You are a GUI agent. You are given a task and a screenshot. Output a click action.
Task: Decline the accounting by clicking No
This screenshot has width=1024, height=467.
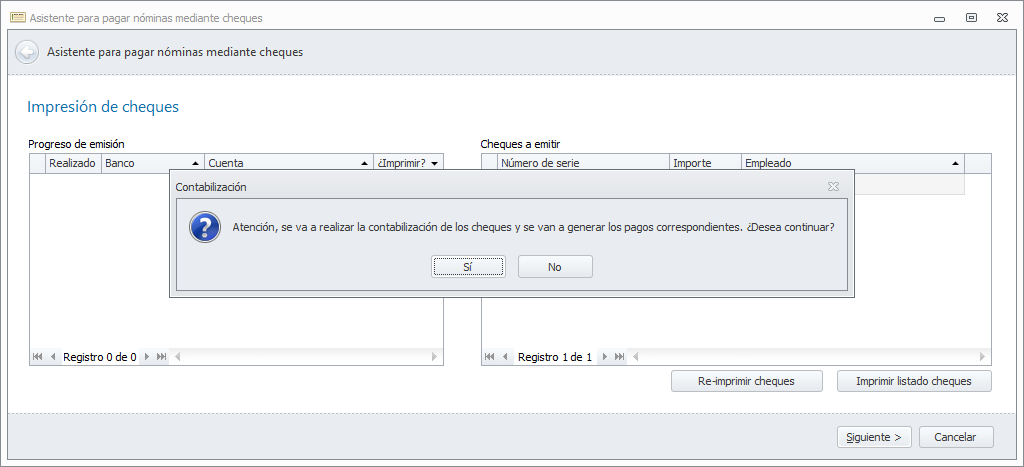pyautogui.click(x=555, y=267)
